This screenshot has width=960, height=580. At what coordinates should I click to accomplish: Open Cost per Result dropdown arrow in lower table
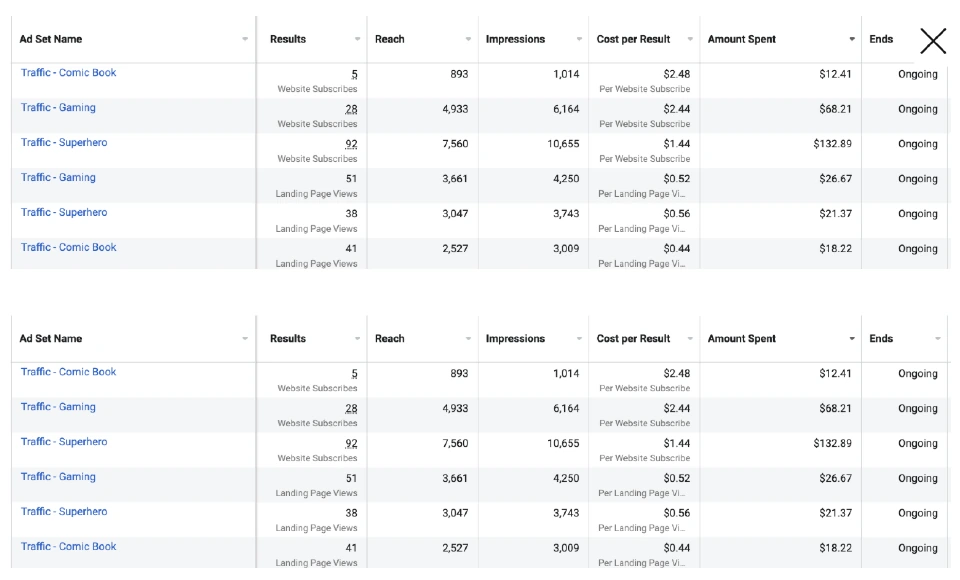click(x=690, y=339)
